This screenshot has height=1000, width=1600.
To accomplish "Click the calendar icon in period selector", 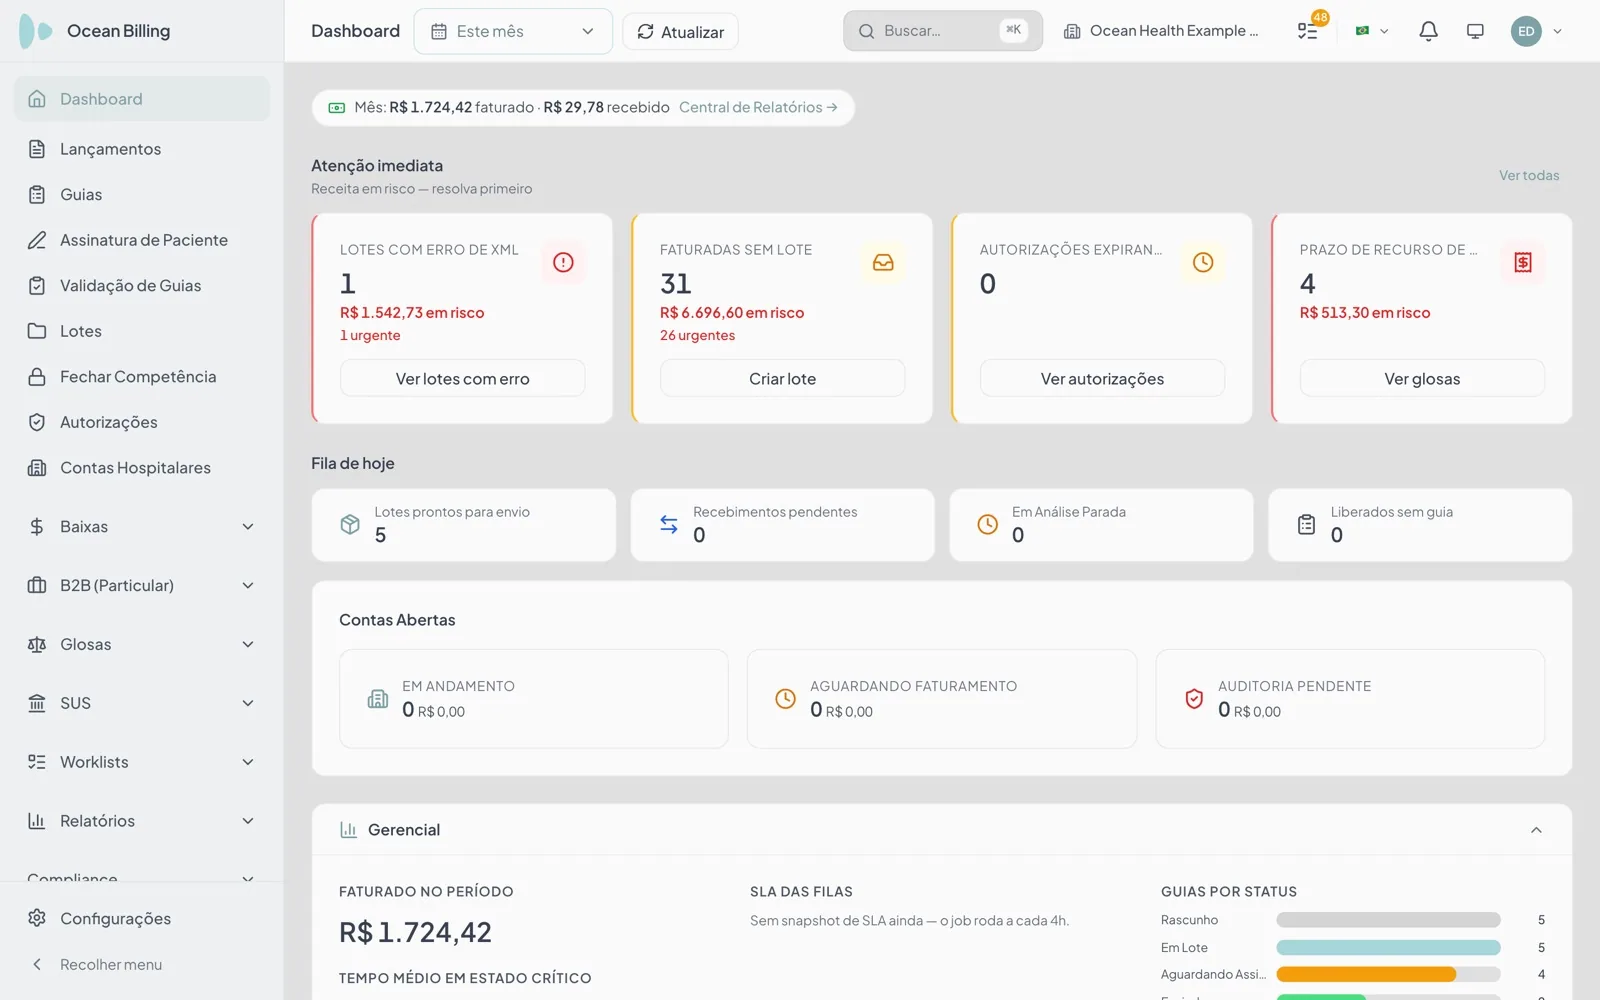I will 438,31.
